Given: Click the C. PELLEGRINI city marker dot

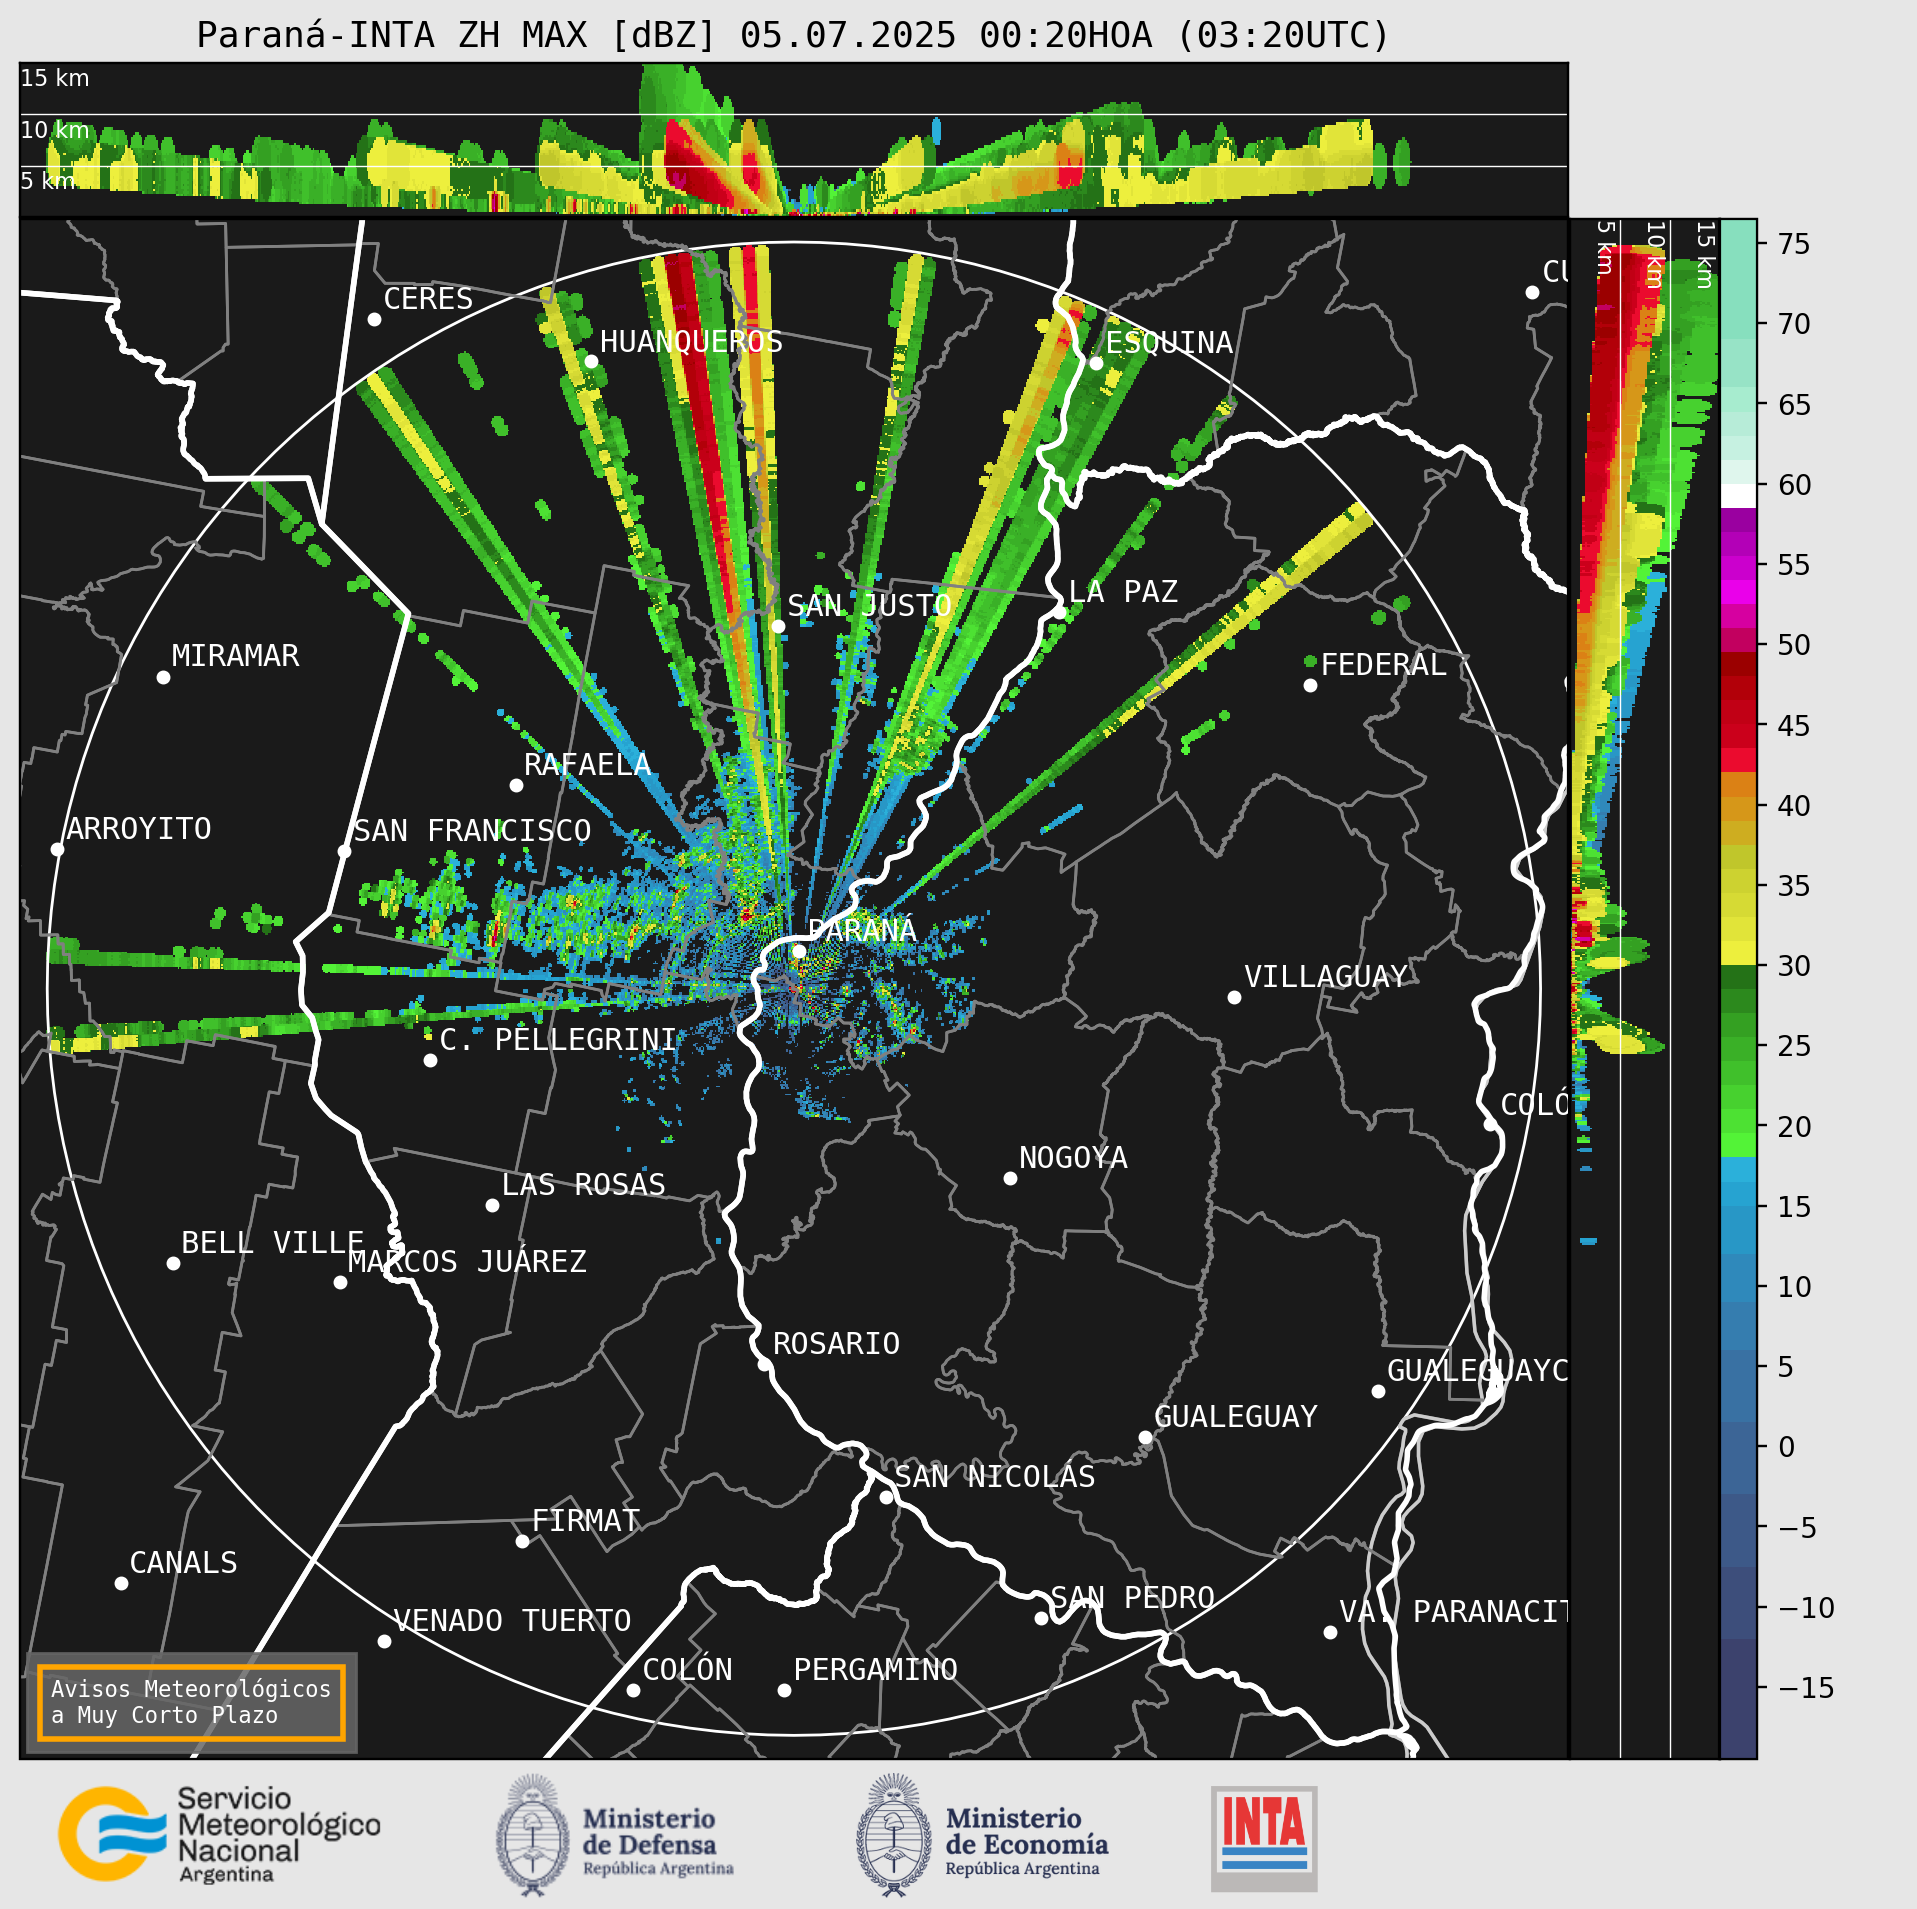Looking at the screenshot, I should click(x=430, y=1060).
